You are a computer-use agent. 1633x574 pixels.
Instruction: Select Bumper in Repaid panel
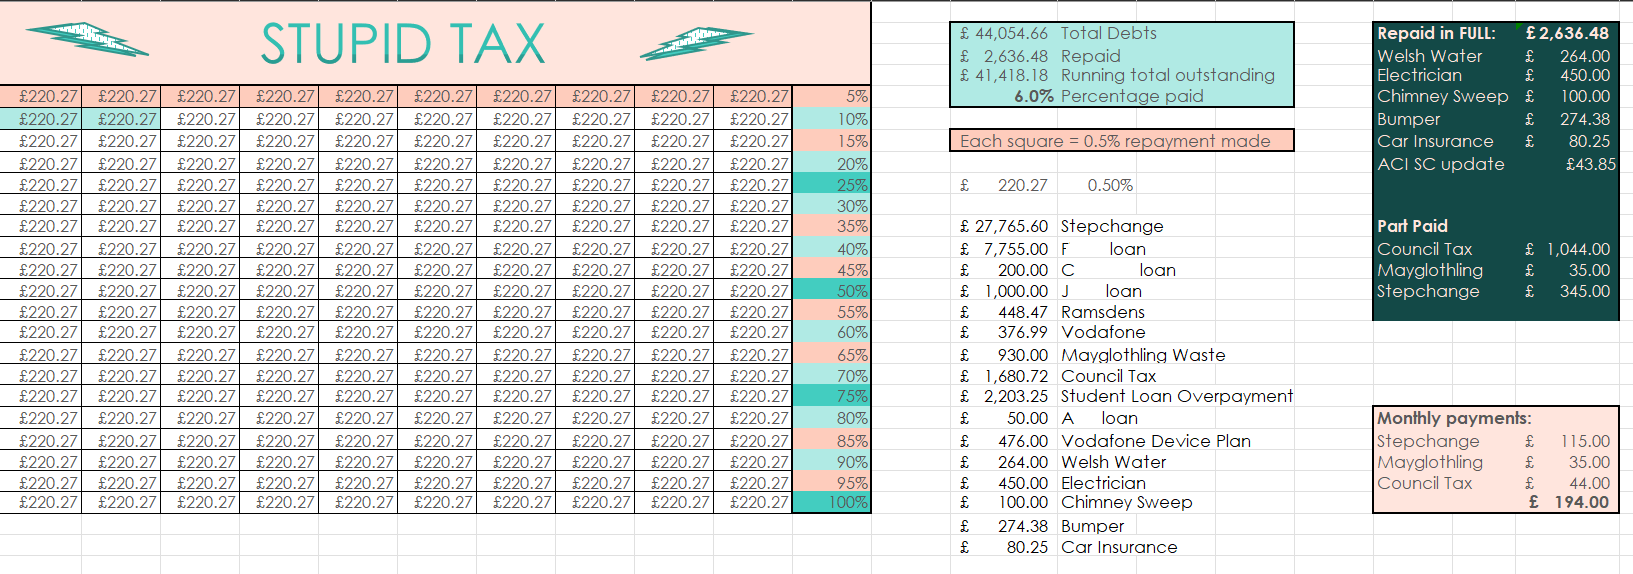point(1408,119)
